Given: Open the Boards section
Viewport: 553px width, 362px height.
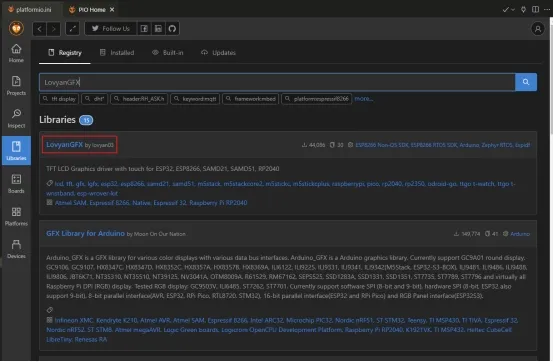Looking at the screenshot, I should (16, 184).
